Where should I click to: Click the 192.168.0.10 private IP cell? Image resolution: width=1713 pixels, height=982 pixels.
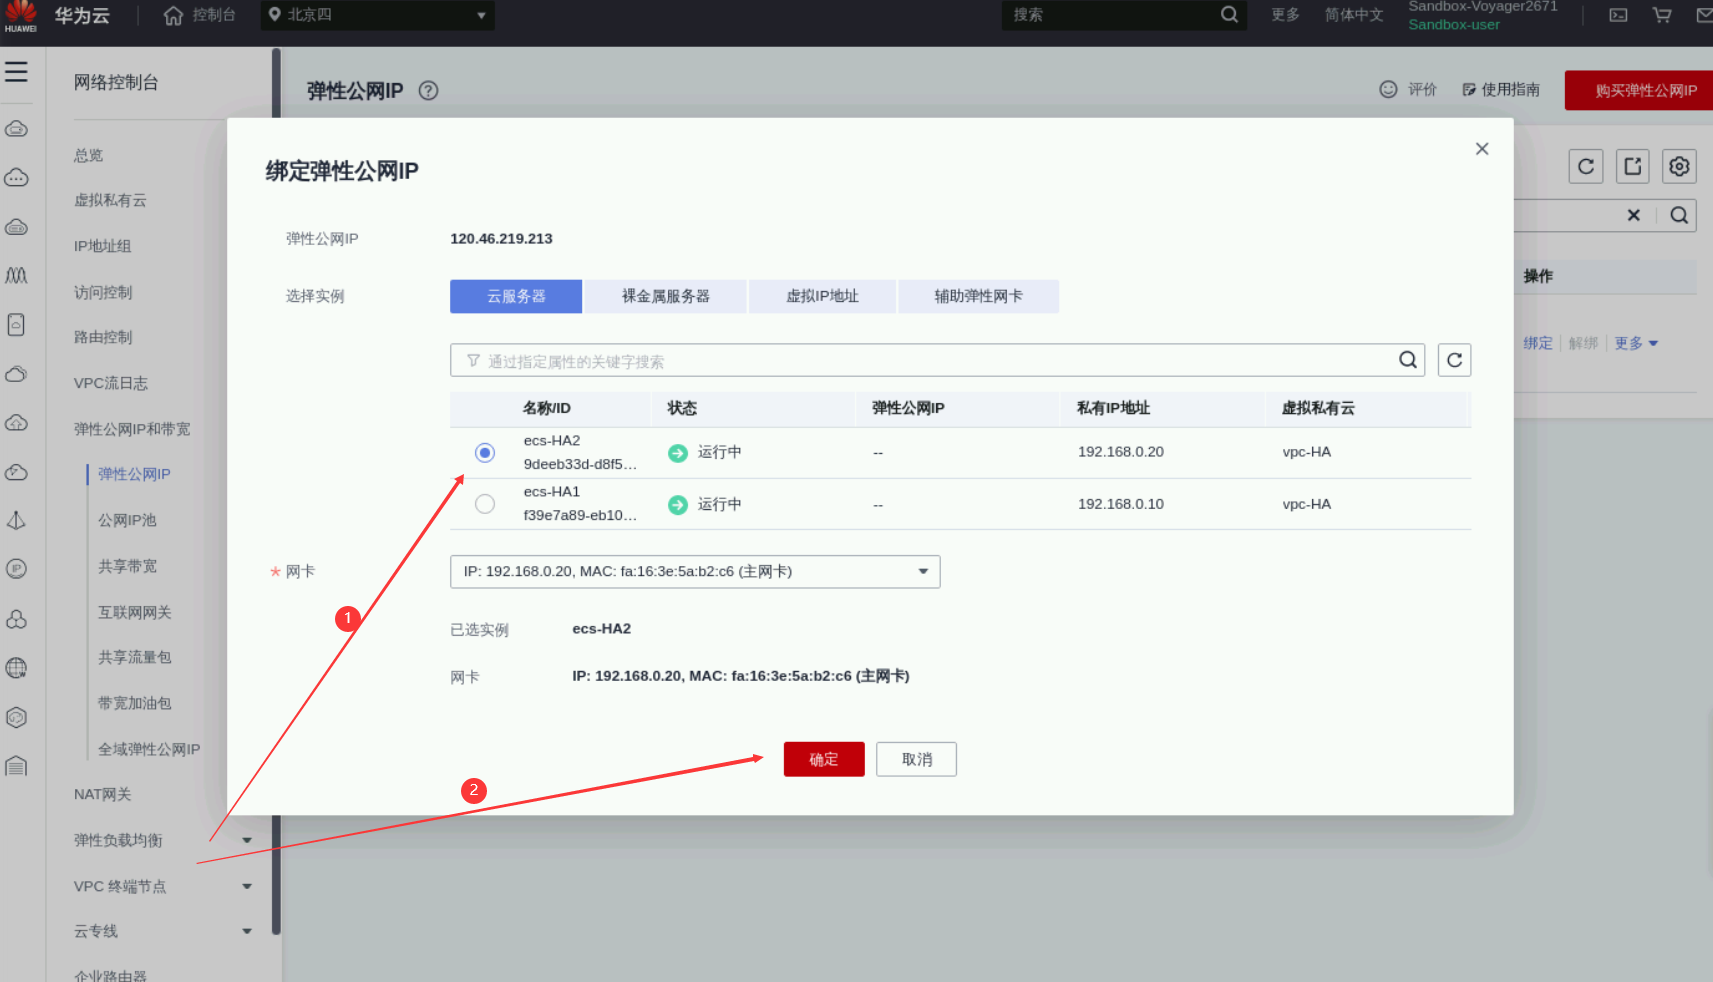(1121, 504)
